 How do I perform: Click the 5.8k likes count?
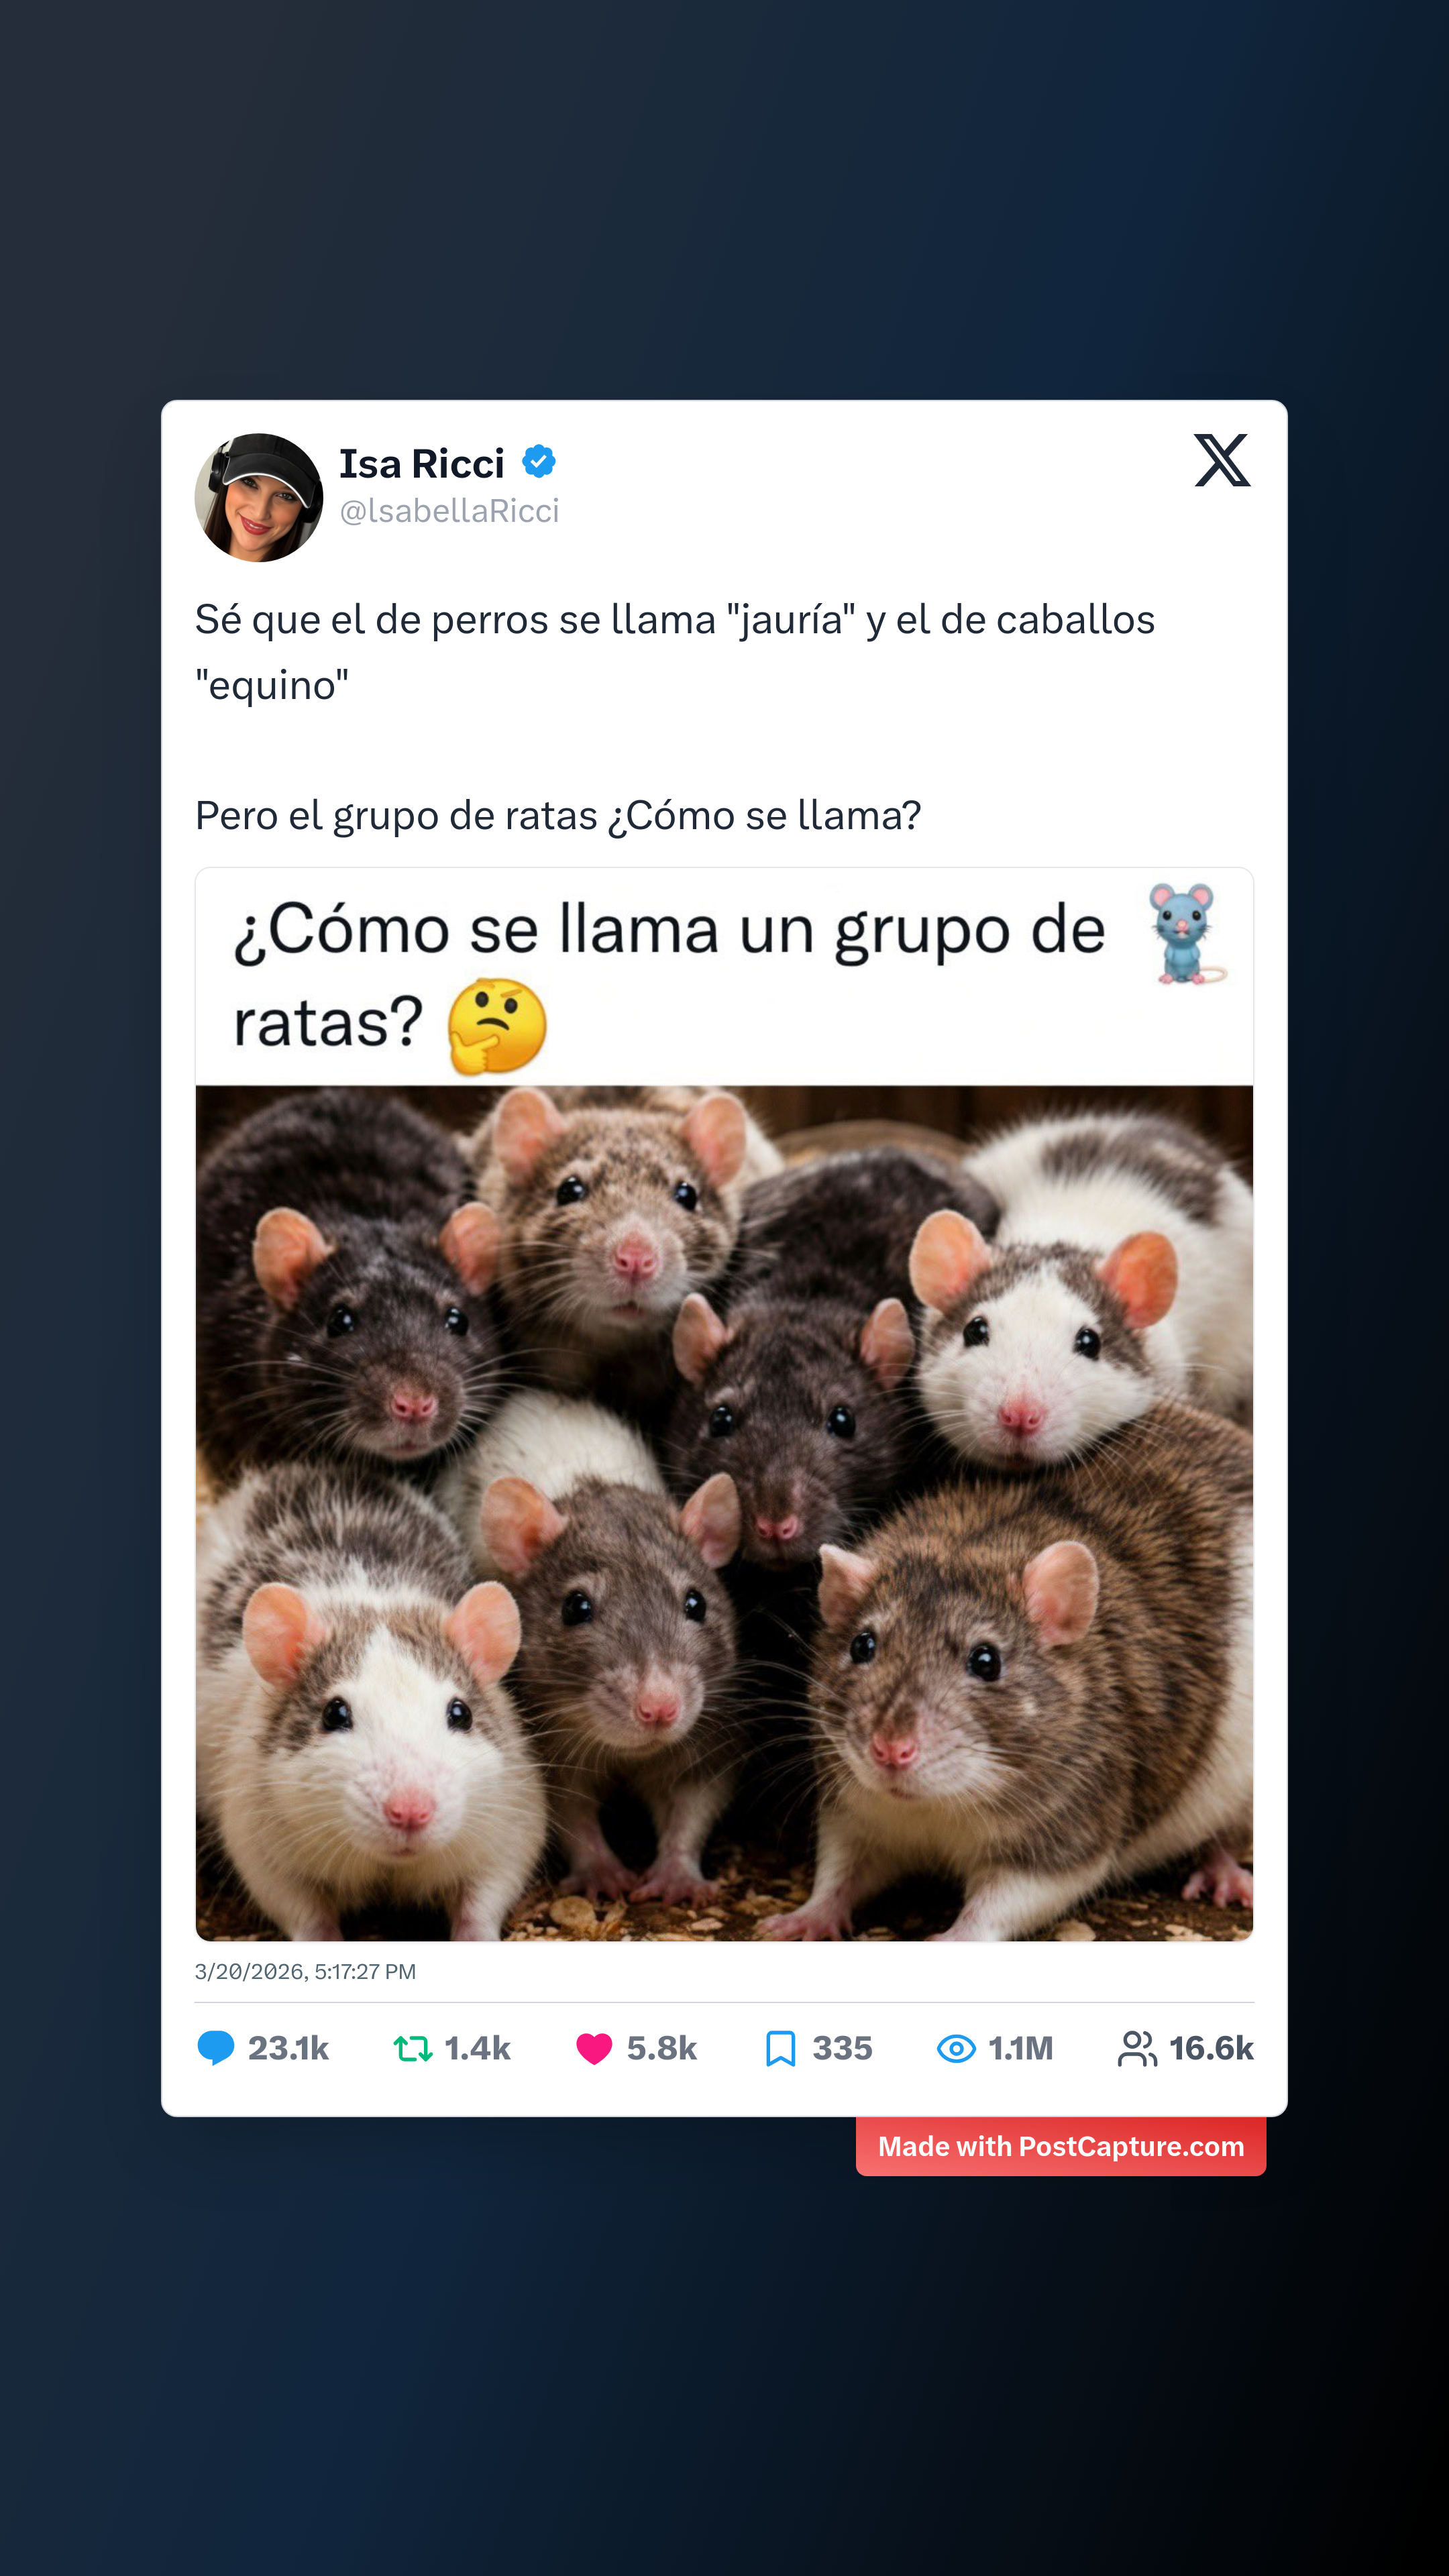662,2049
